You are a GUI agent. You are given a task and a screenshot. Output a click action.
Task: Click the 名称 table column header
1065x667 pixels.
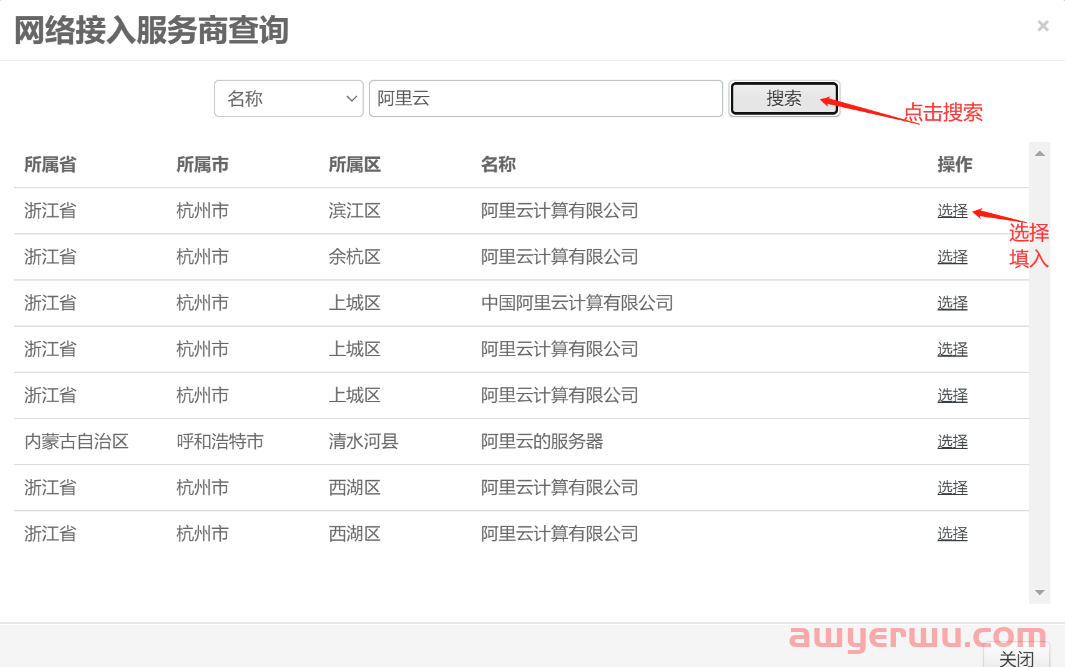point(499,164)
